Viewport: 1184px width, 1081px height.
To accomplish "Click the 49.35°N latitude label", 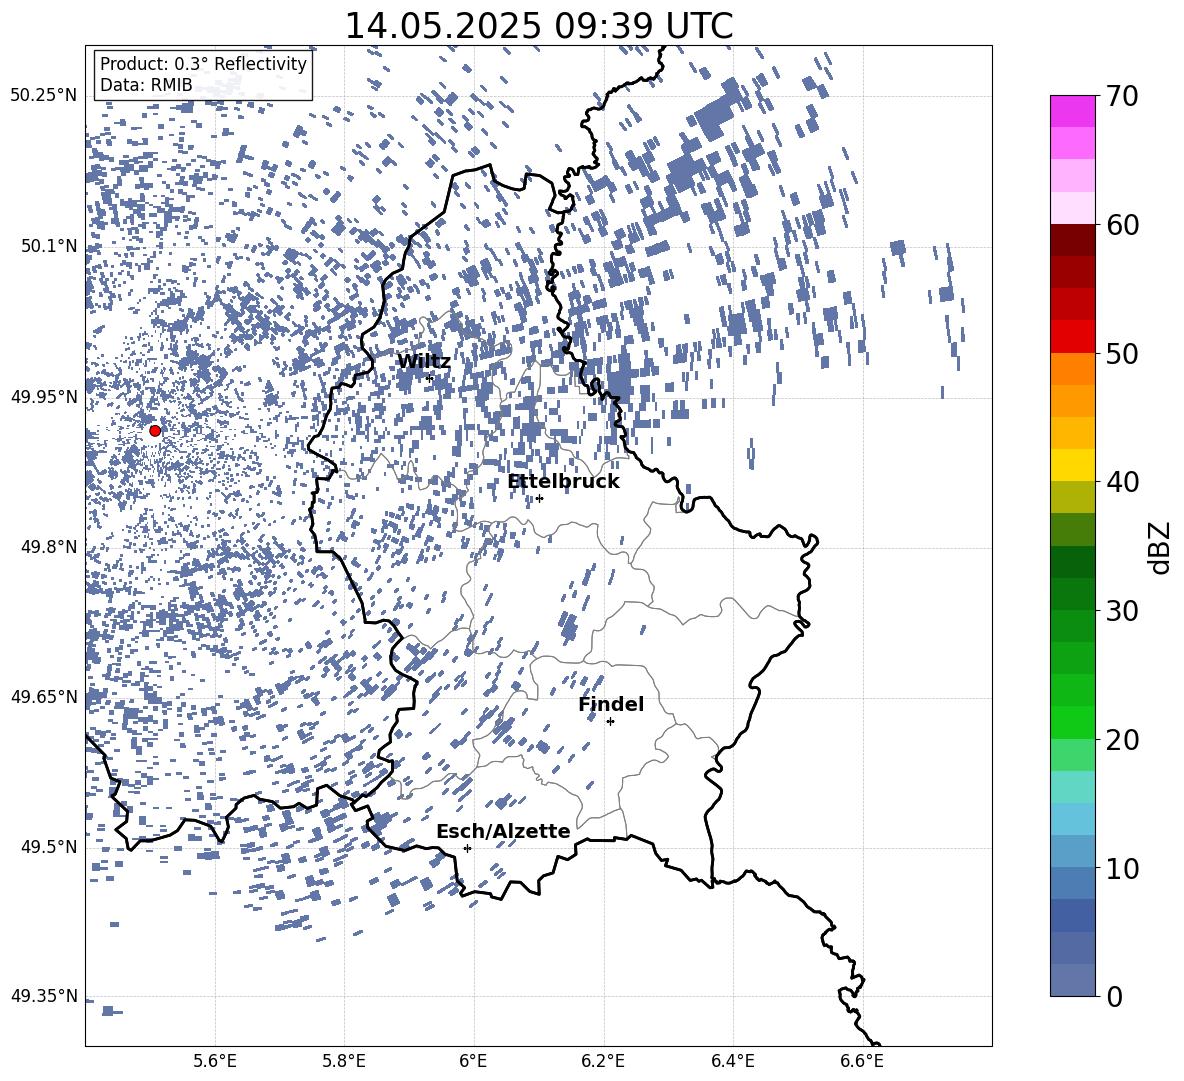I will pos(44,996).
